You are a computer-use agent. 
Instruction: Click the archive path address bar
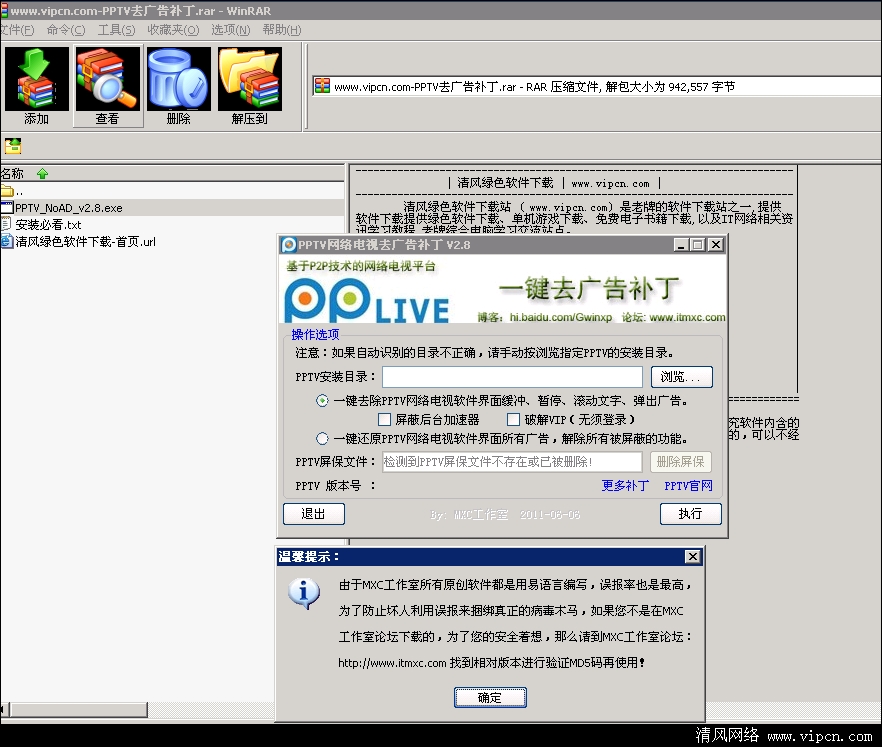[597, 87]
